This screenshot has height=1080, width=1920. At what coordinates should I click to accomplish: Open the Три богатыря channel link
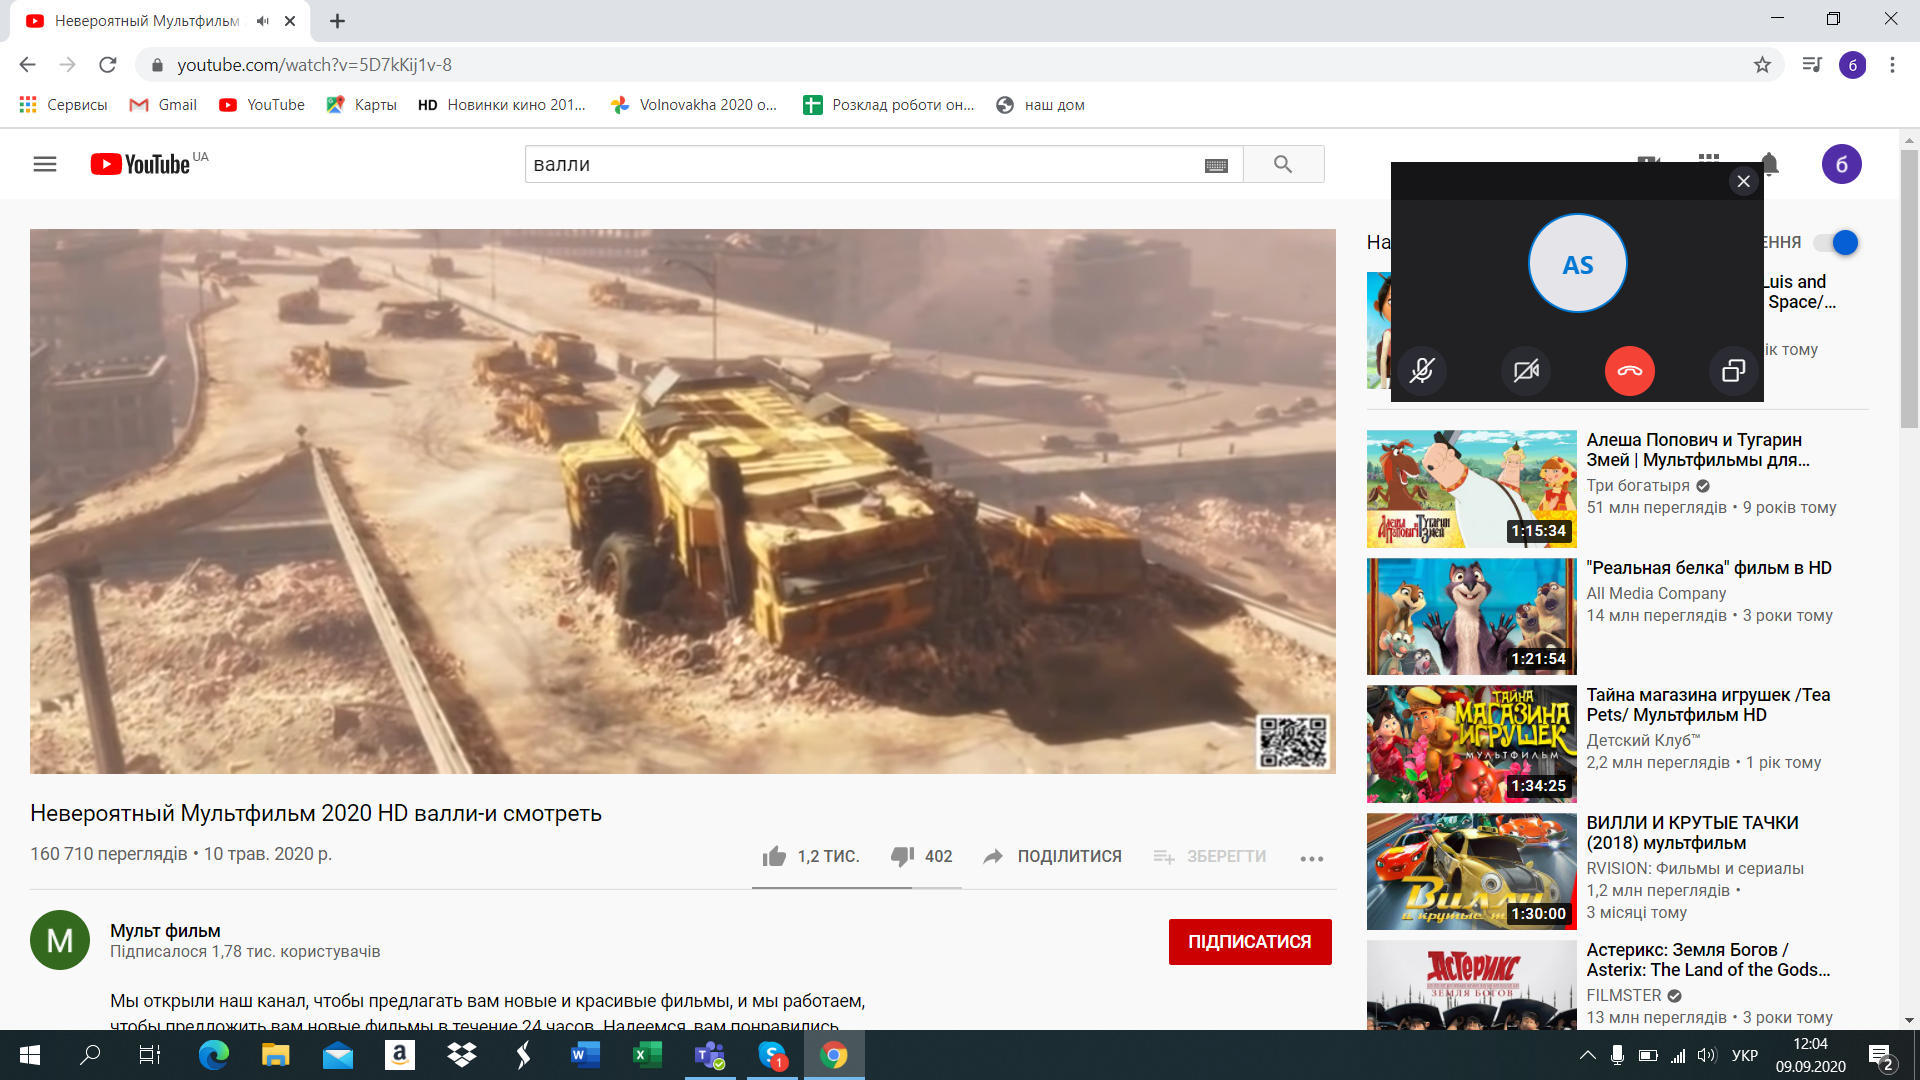coord(1638,485)
